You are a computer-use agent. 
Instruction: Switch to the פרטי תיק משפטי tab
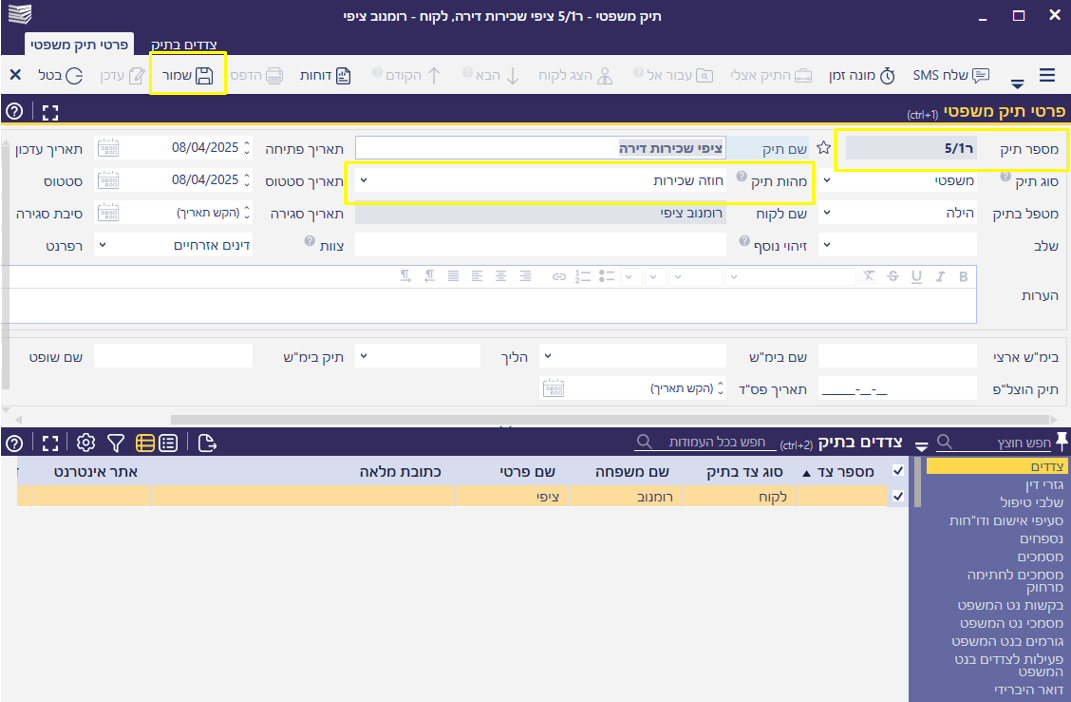coord(79,44)
